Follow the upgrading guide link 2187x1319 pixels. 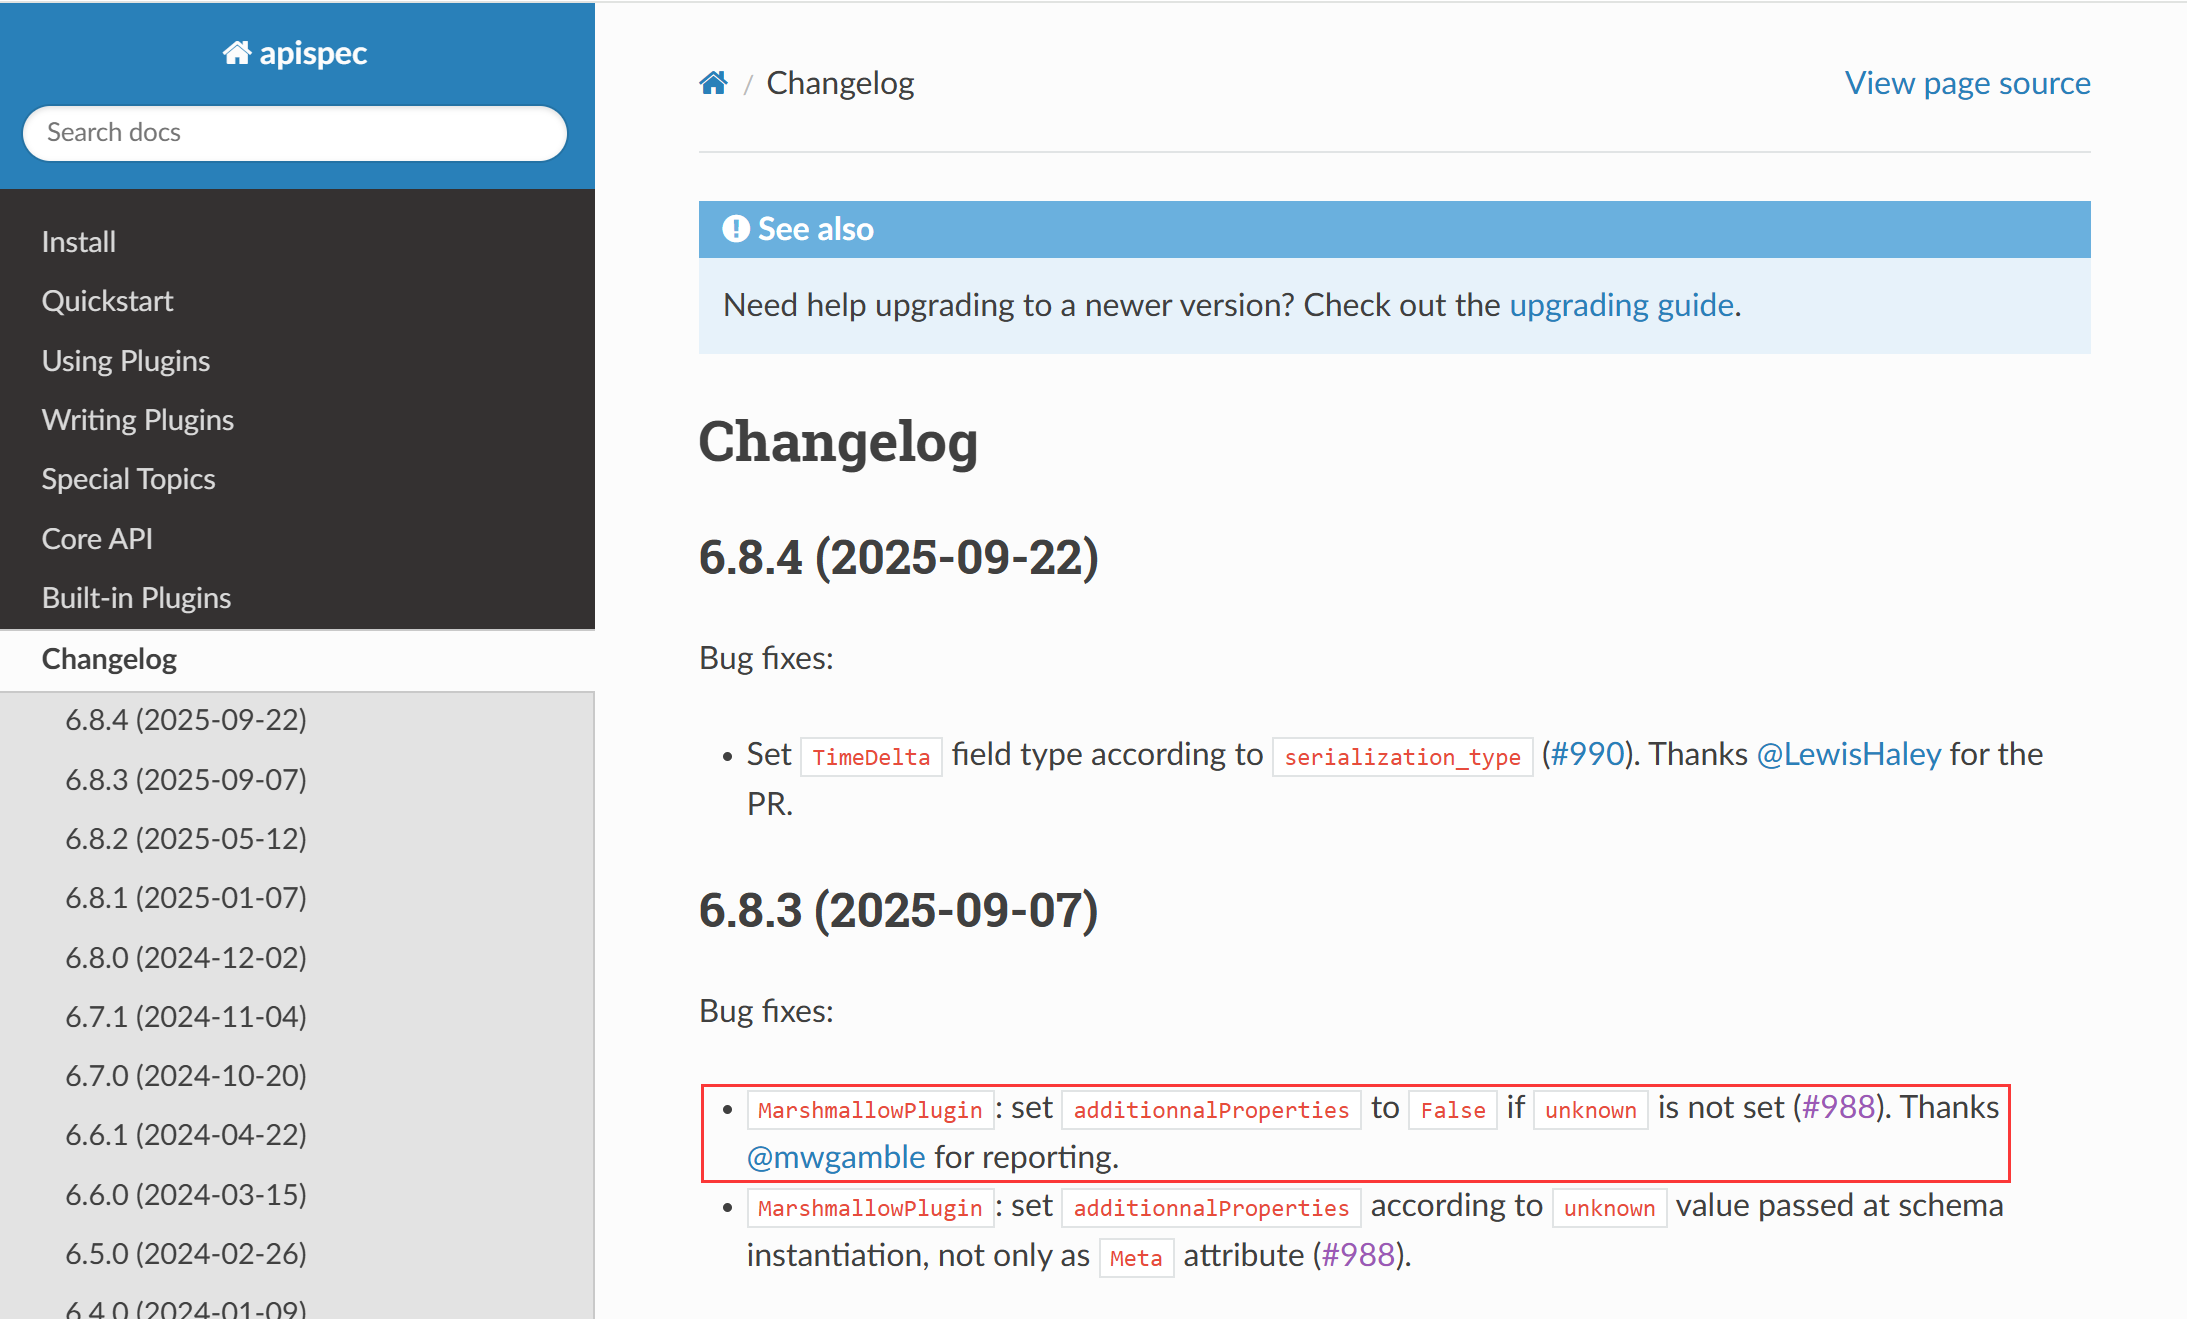(1620, 305)
